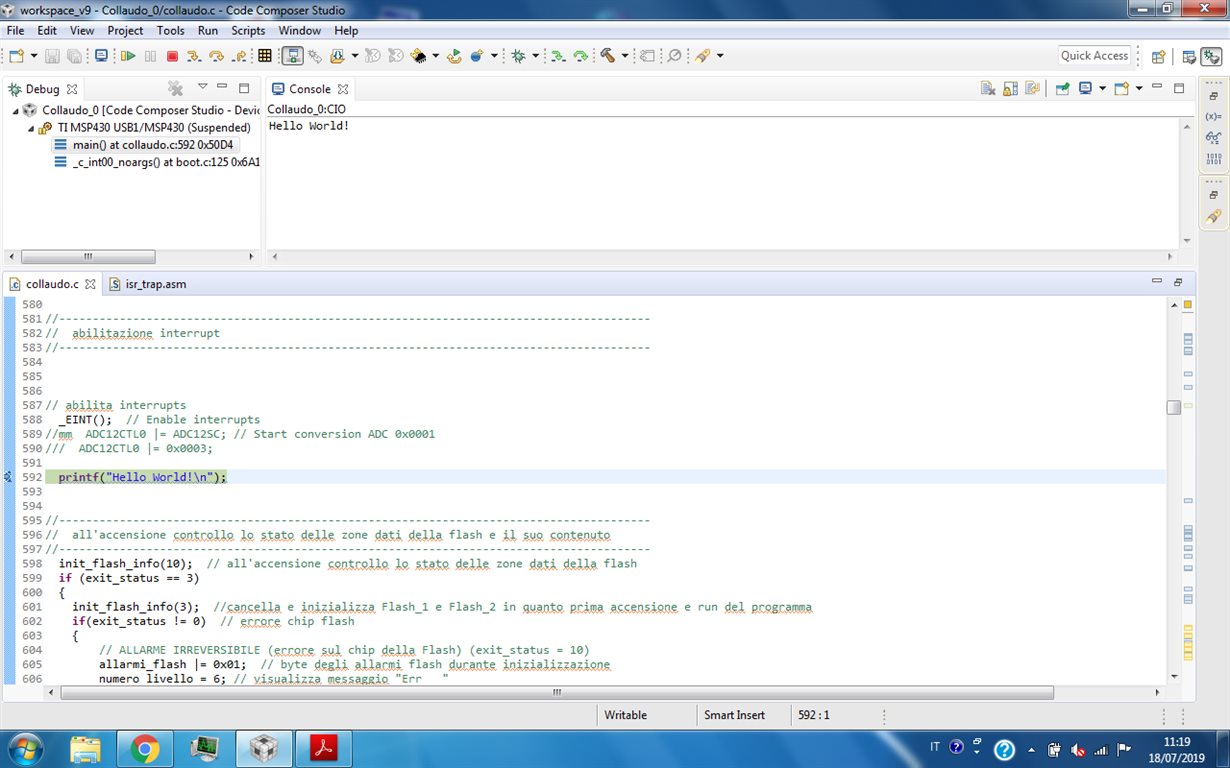Image resolution: width=1230 pixels, height=768 pixels.
Task: Click the Writable status entry
Action: click(x=626, y=715)
